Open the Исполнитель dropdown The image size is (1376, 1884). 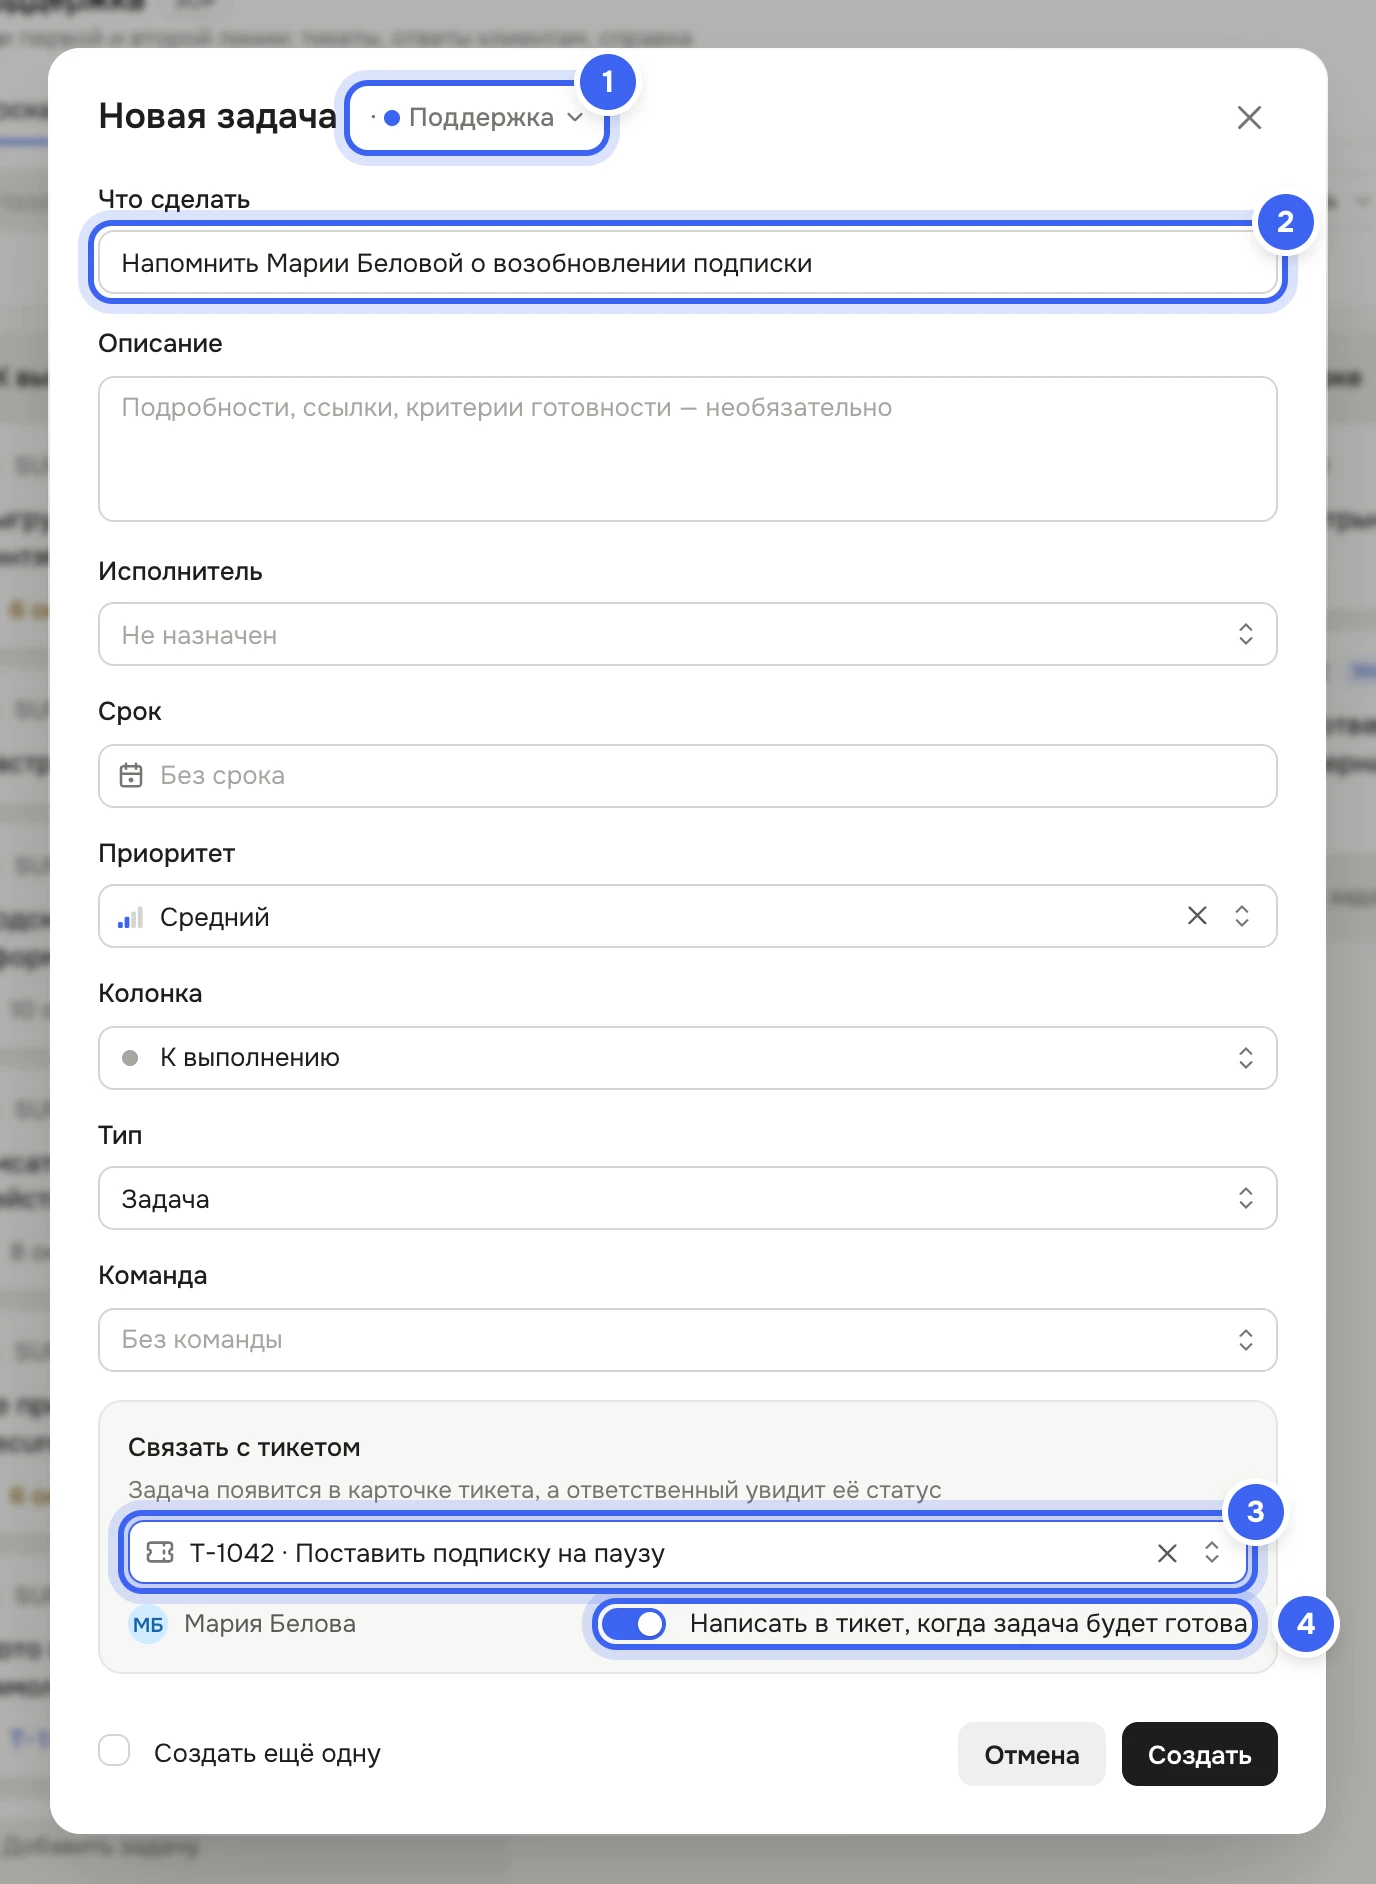point(688,634)
